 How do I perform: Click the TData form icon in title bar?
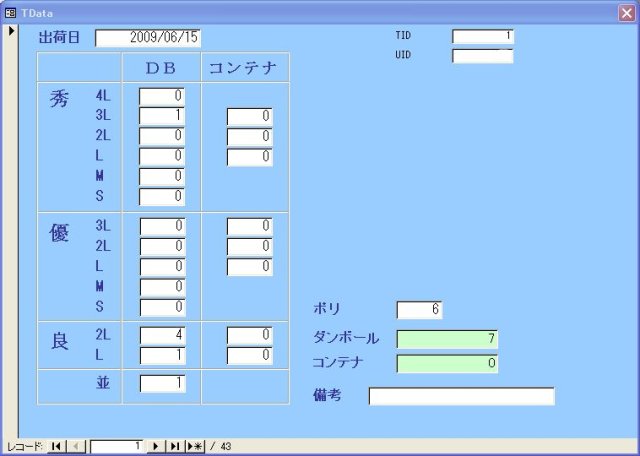tap(10, 13)
